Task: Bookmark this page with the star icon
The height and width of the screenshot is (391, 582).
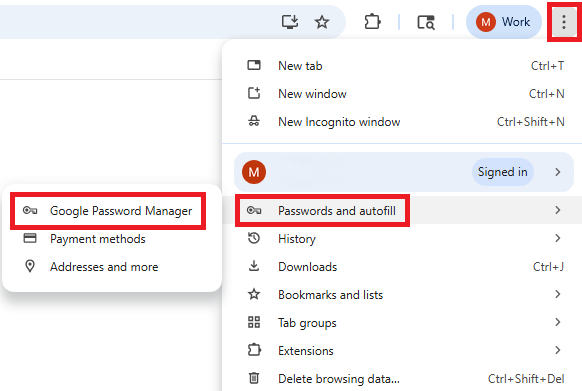Action: pyautogui.click(x=322, y=22)
